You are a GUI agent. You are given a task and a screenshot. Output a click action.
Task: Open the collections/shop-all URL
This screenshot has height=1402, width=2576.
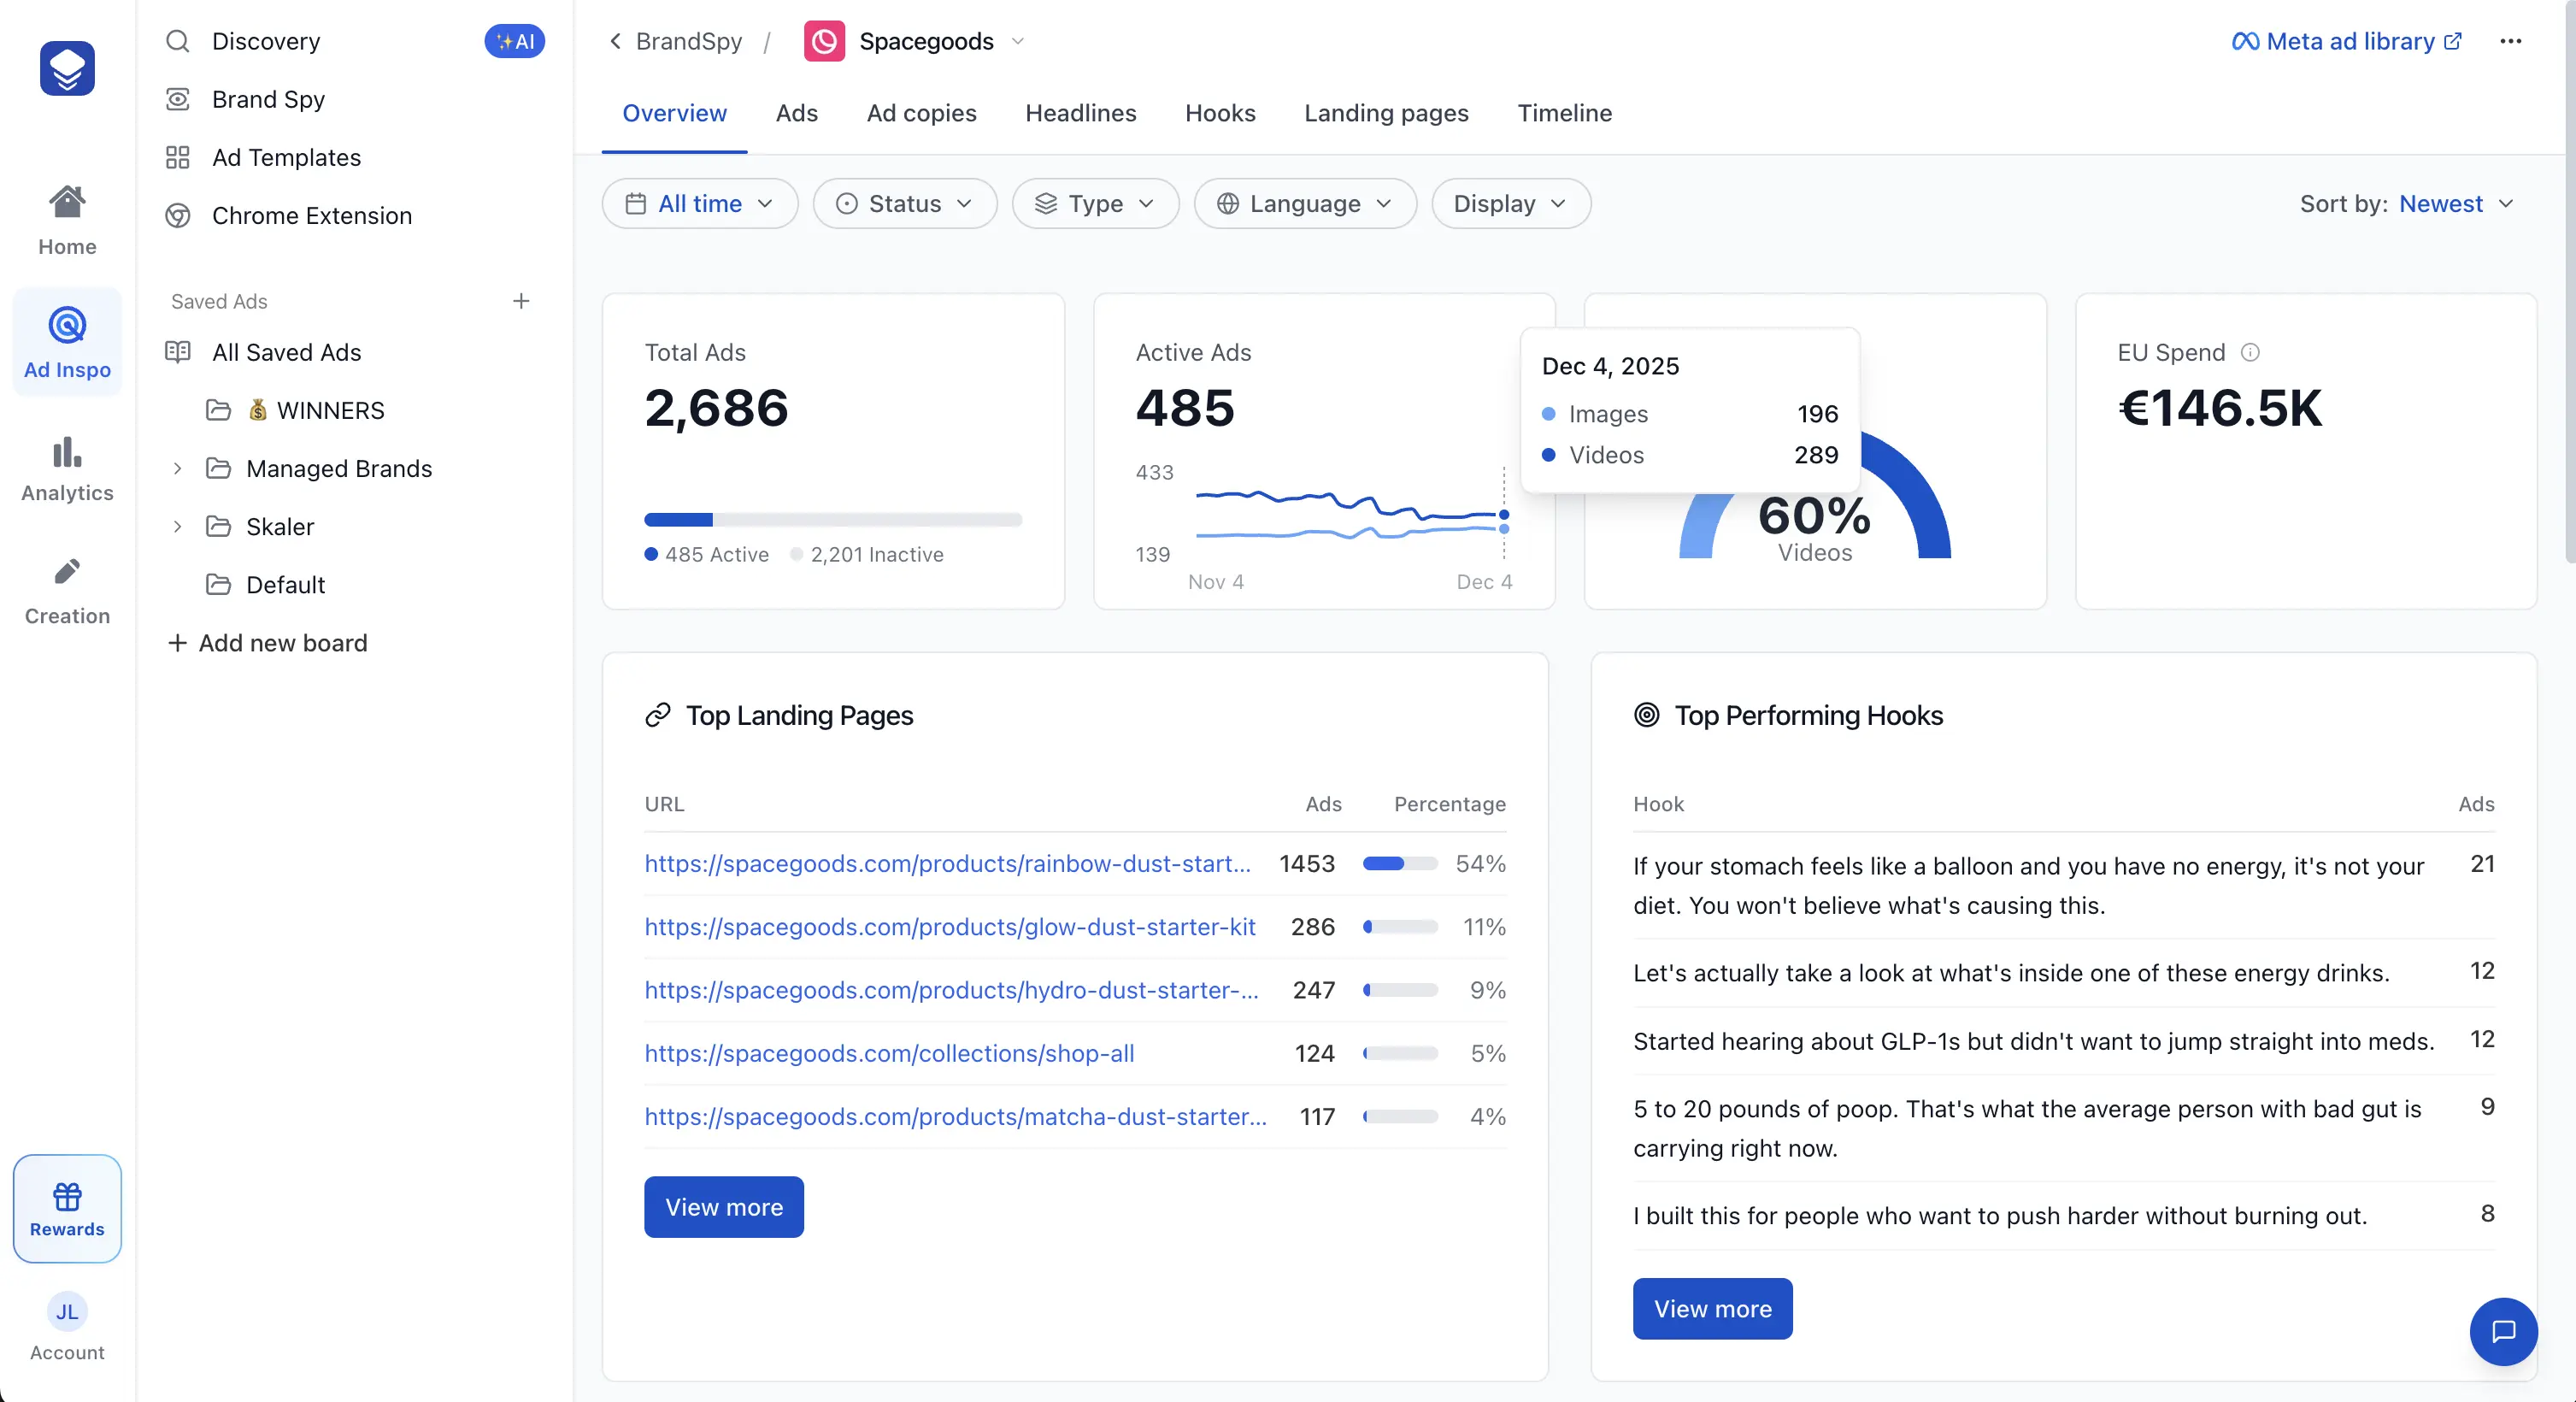889,1053
